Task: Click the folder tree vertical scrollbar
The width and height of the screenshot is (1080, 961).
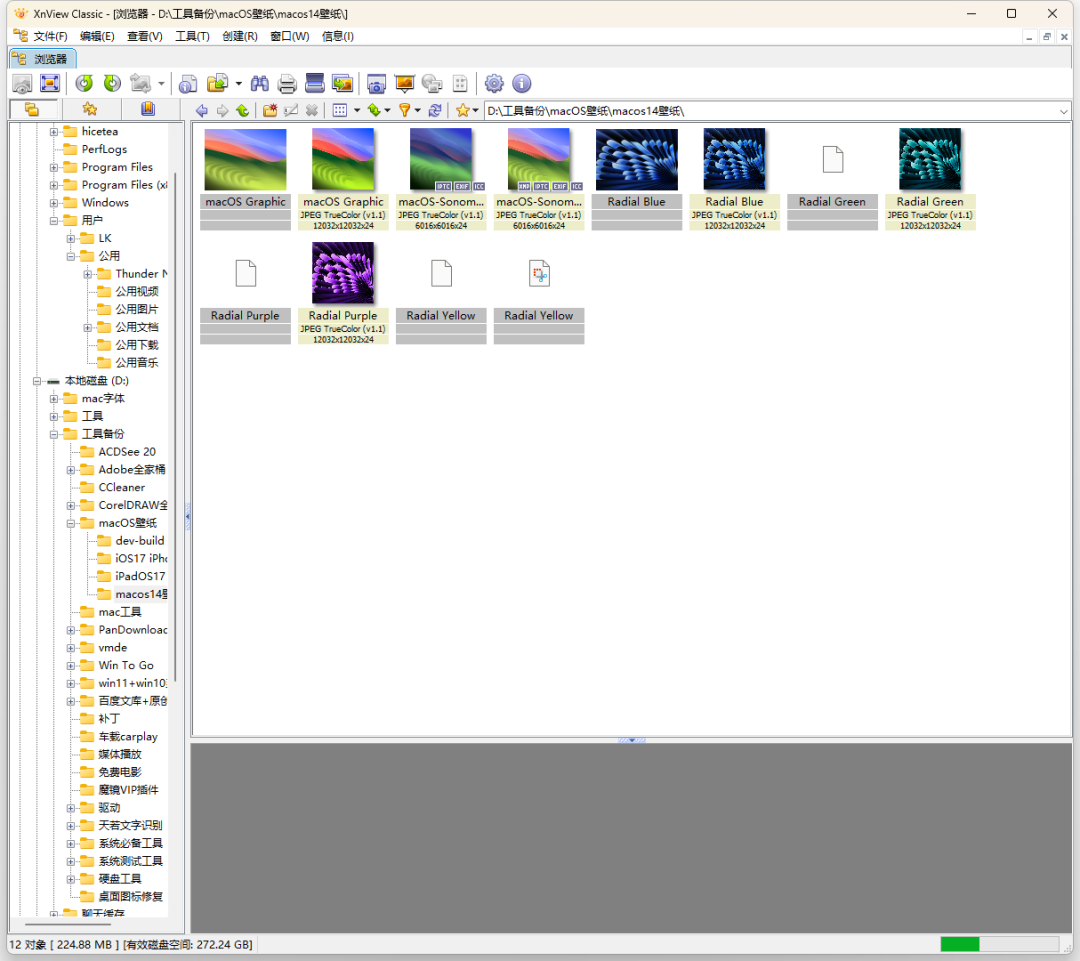Action: (176, 400)
